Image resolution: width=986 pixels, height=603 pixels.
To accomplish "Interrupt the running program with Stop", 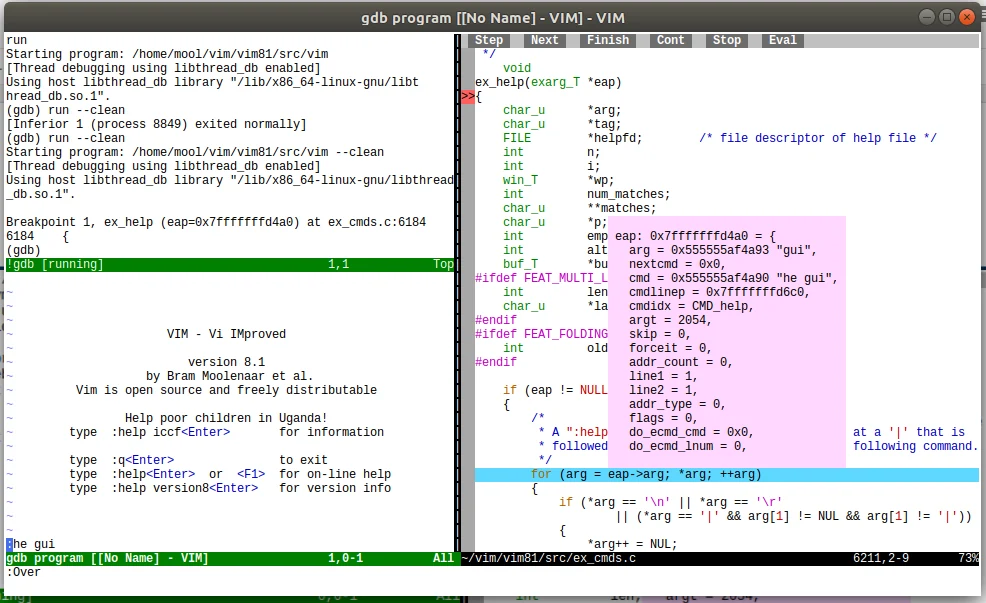I will (726, 40).
